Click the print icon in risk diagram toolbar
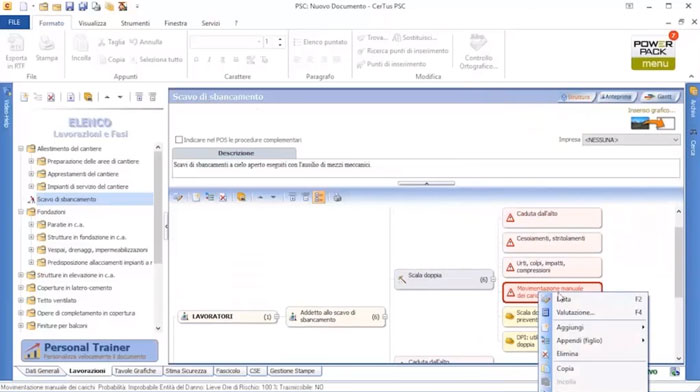 pyautogui.click(x=338, y=197)
